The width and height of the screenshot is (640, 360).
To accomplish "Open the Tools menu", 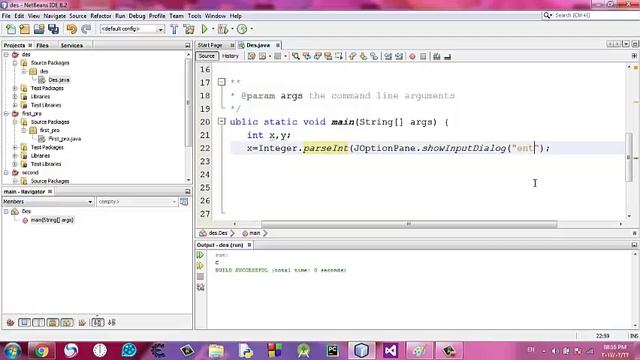I will pyautogui.click(x=194, y=16).
